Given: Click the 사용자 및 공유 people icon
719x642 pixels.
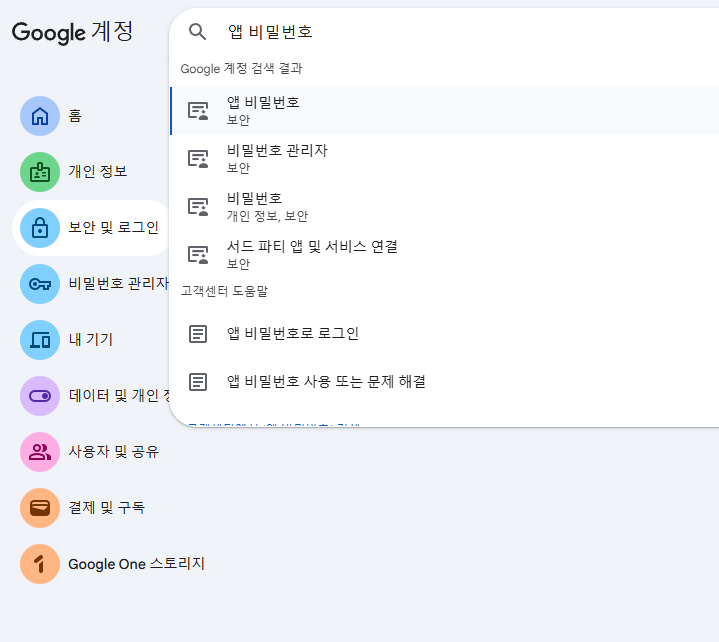Looking at the screenshot, I should click(x=40, y=452).
